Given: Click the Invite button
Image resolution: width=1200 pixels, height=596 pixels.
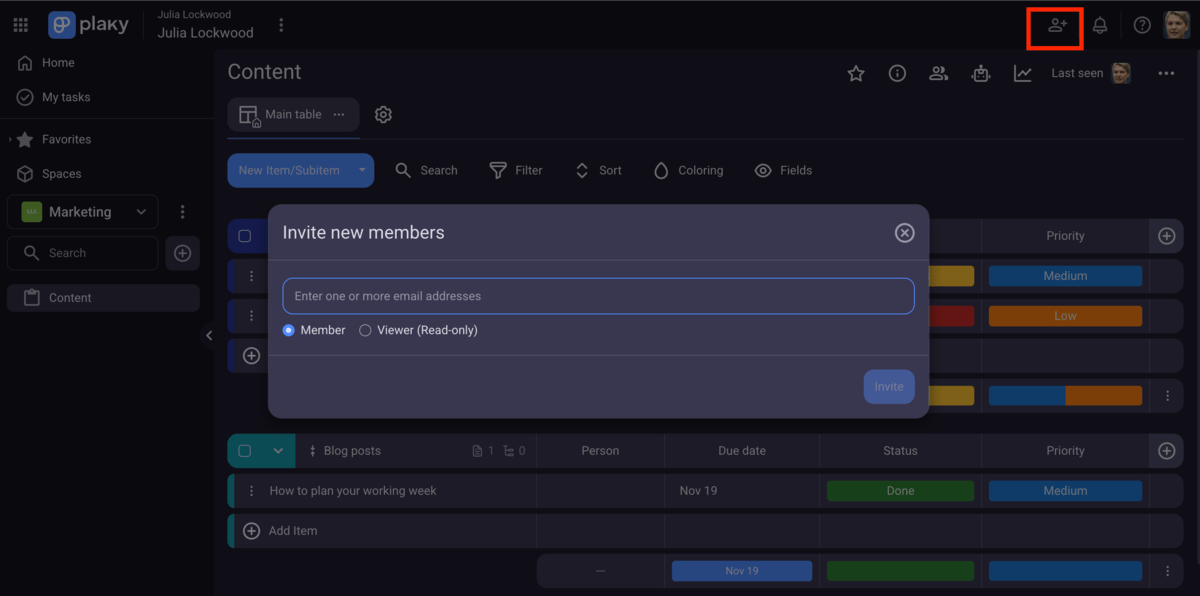Looking at the screenshot, I should 888,387.
